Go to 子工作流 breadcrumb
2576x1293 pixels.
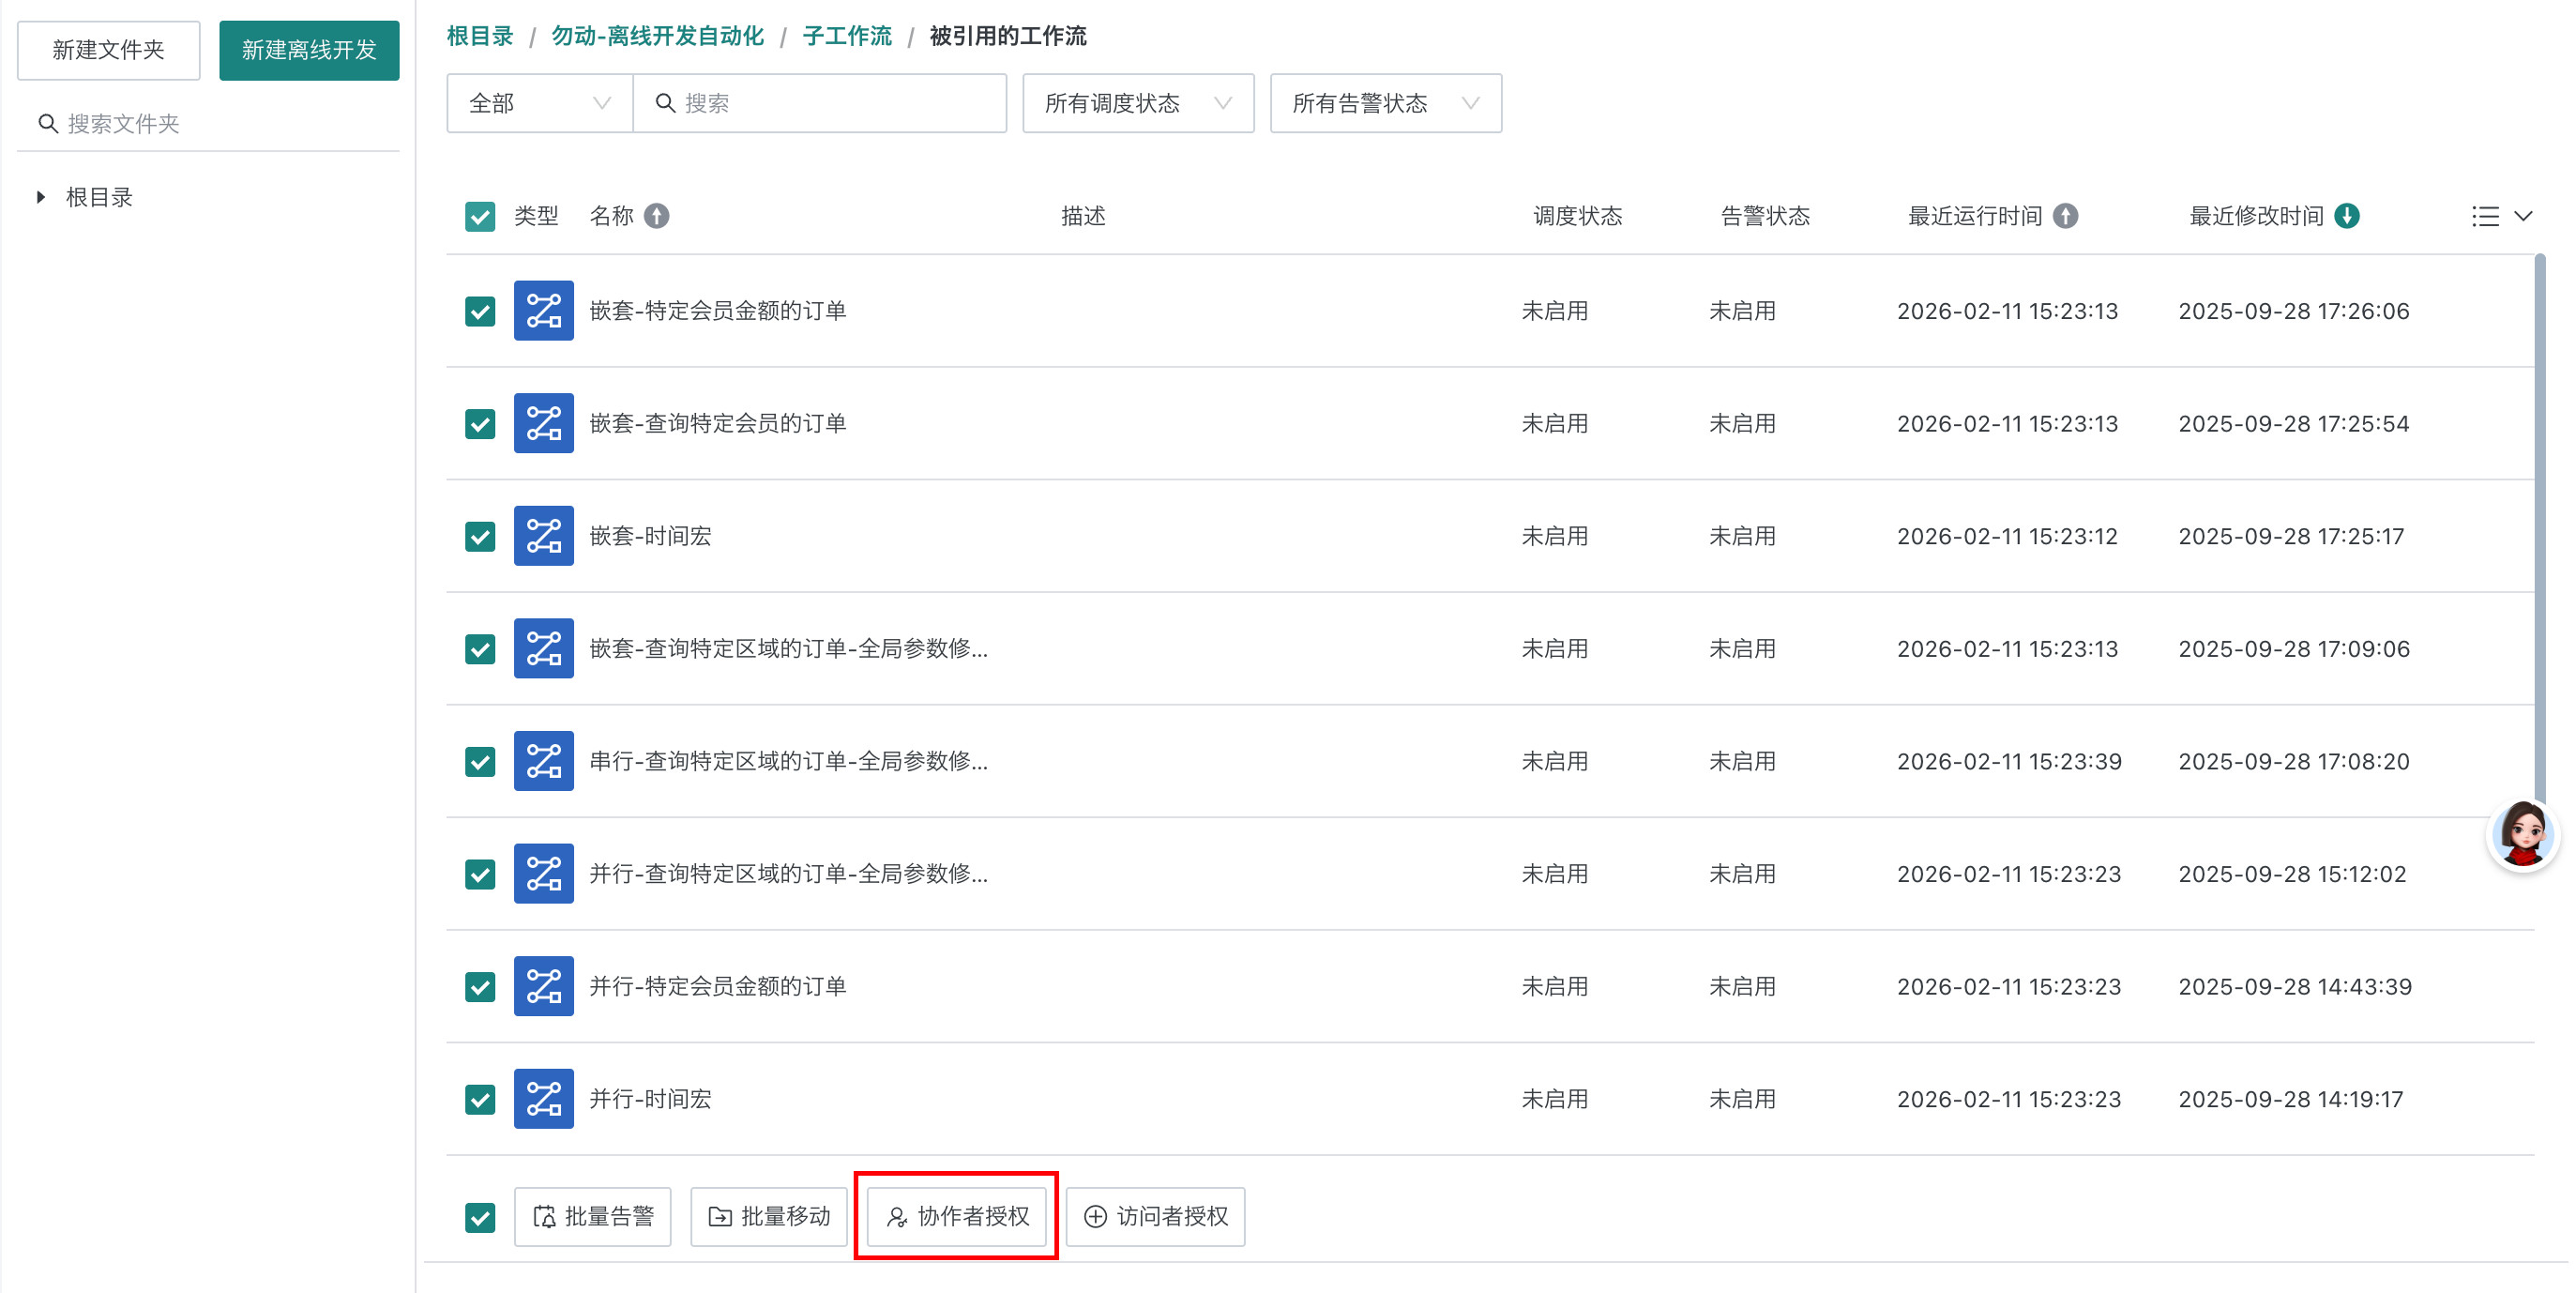click(x=846, y=36)
